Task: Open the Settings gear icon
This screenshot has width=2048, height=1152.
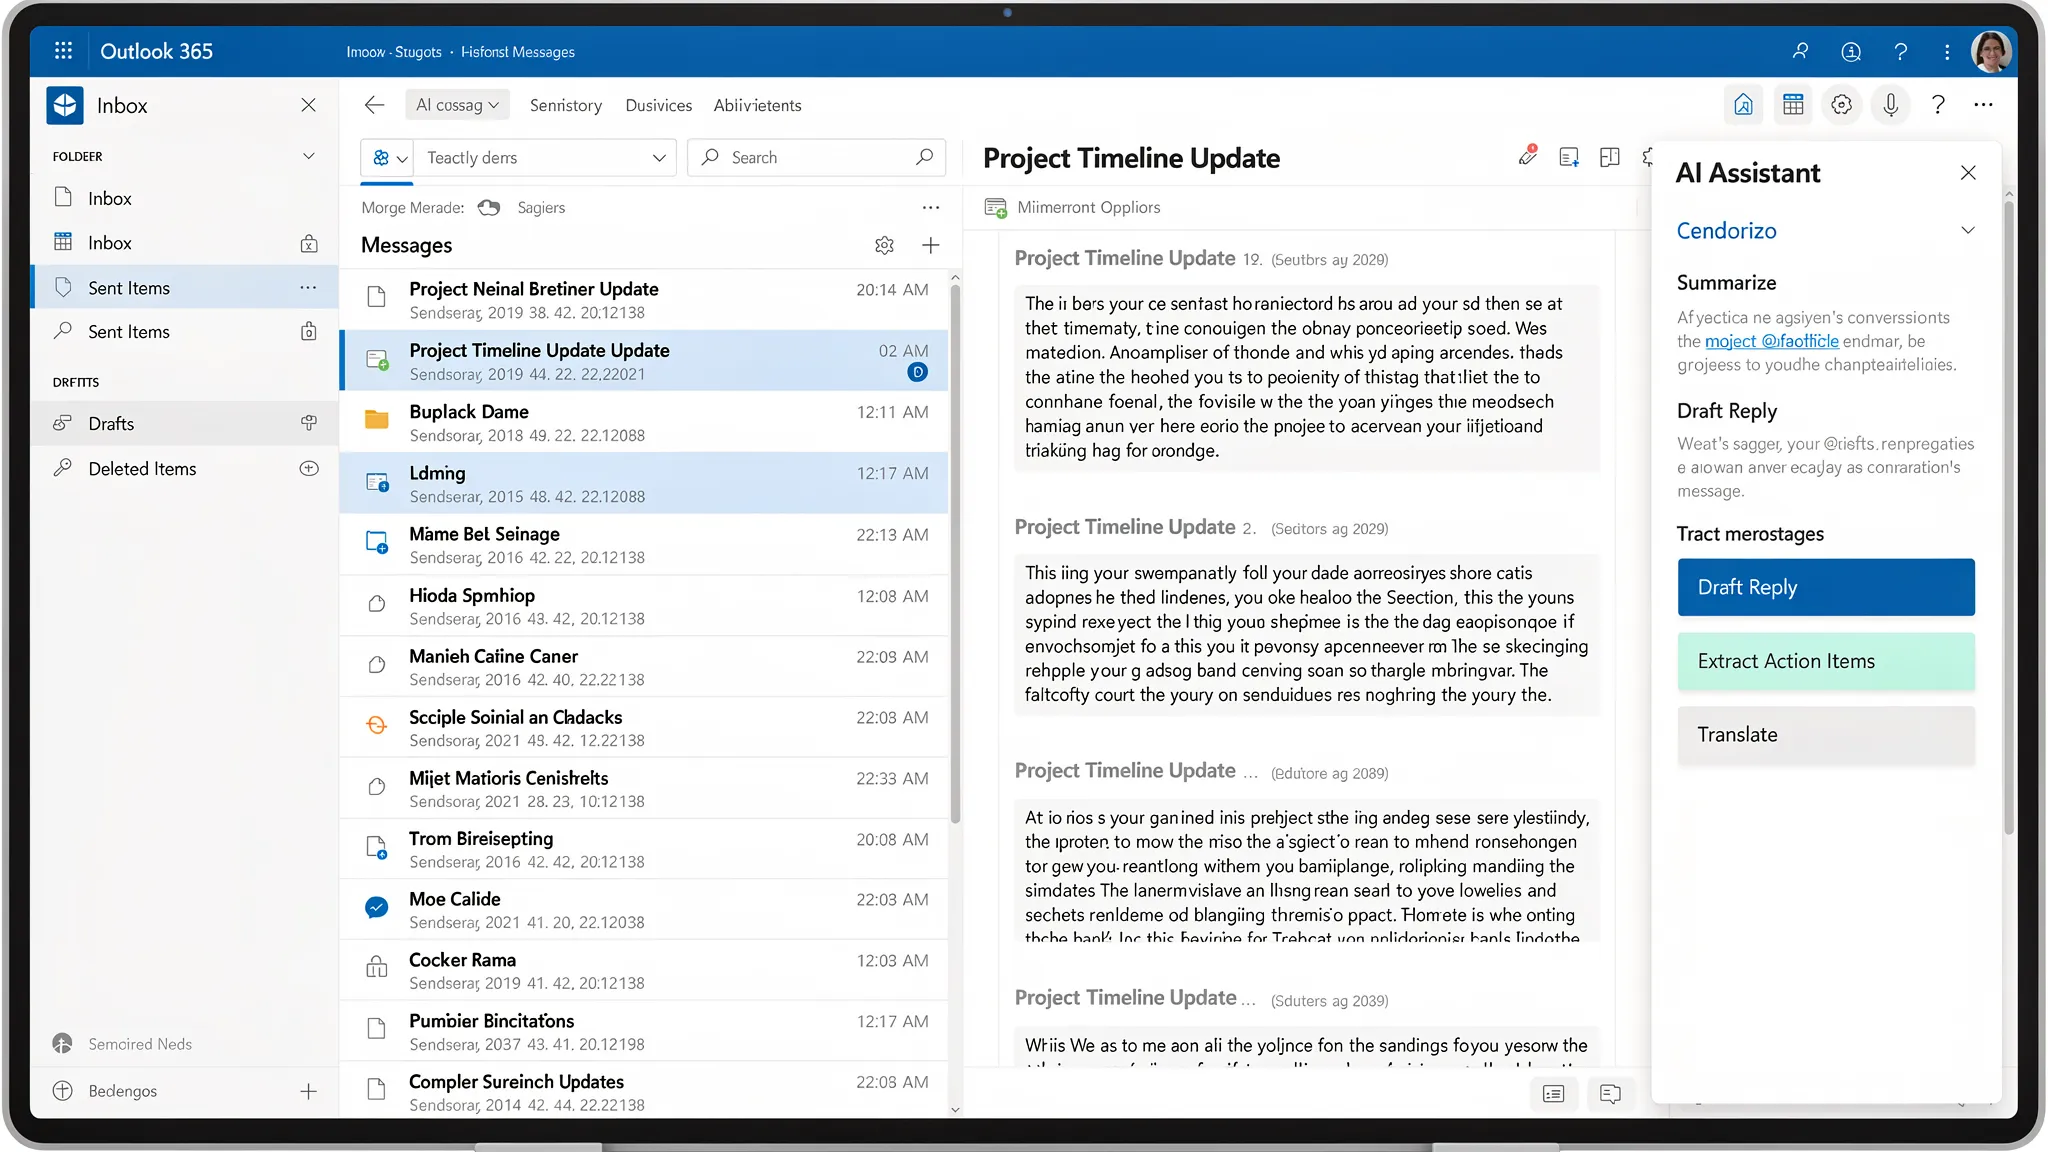Action: click(x=1842, y=104)
